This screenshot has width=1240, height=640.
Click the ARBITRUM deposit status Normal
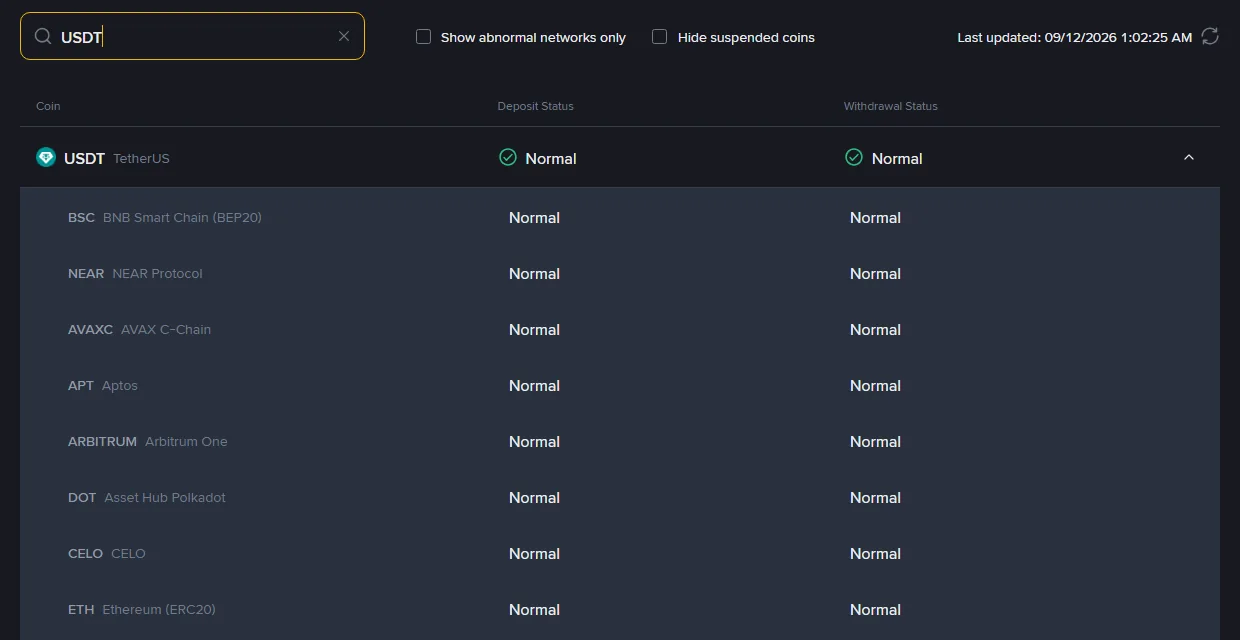(534, 441)
